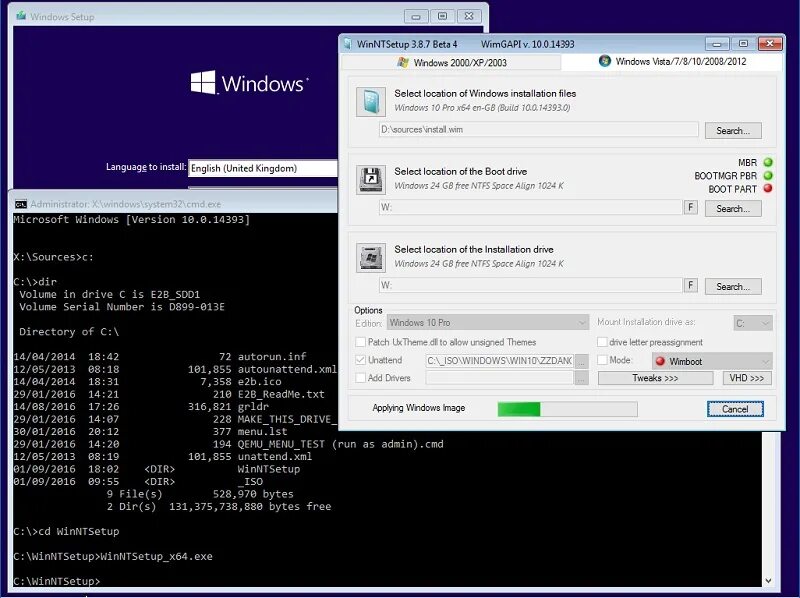Click 'unattend.xml' in the directory listing
Viewport: 800px width, 598px height.
click(x=274, y=457)
